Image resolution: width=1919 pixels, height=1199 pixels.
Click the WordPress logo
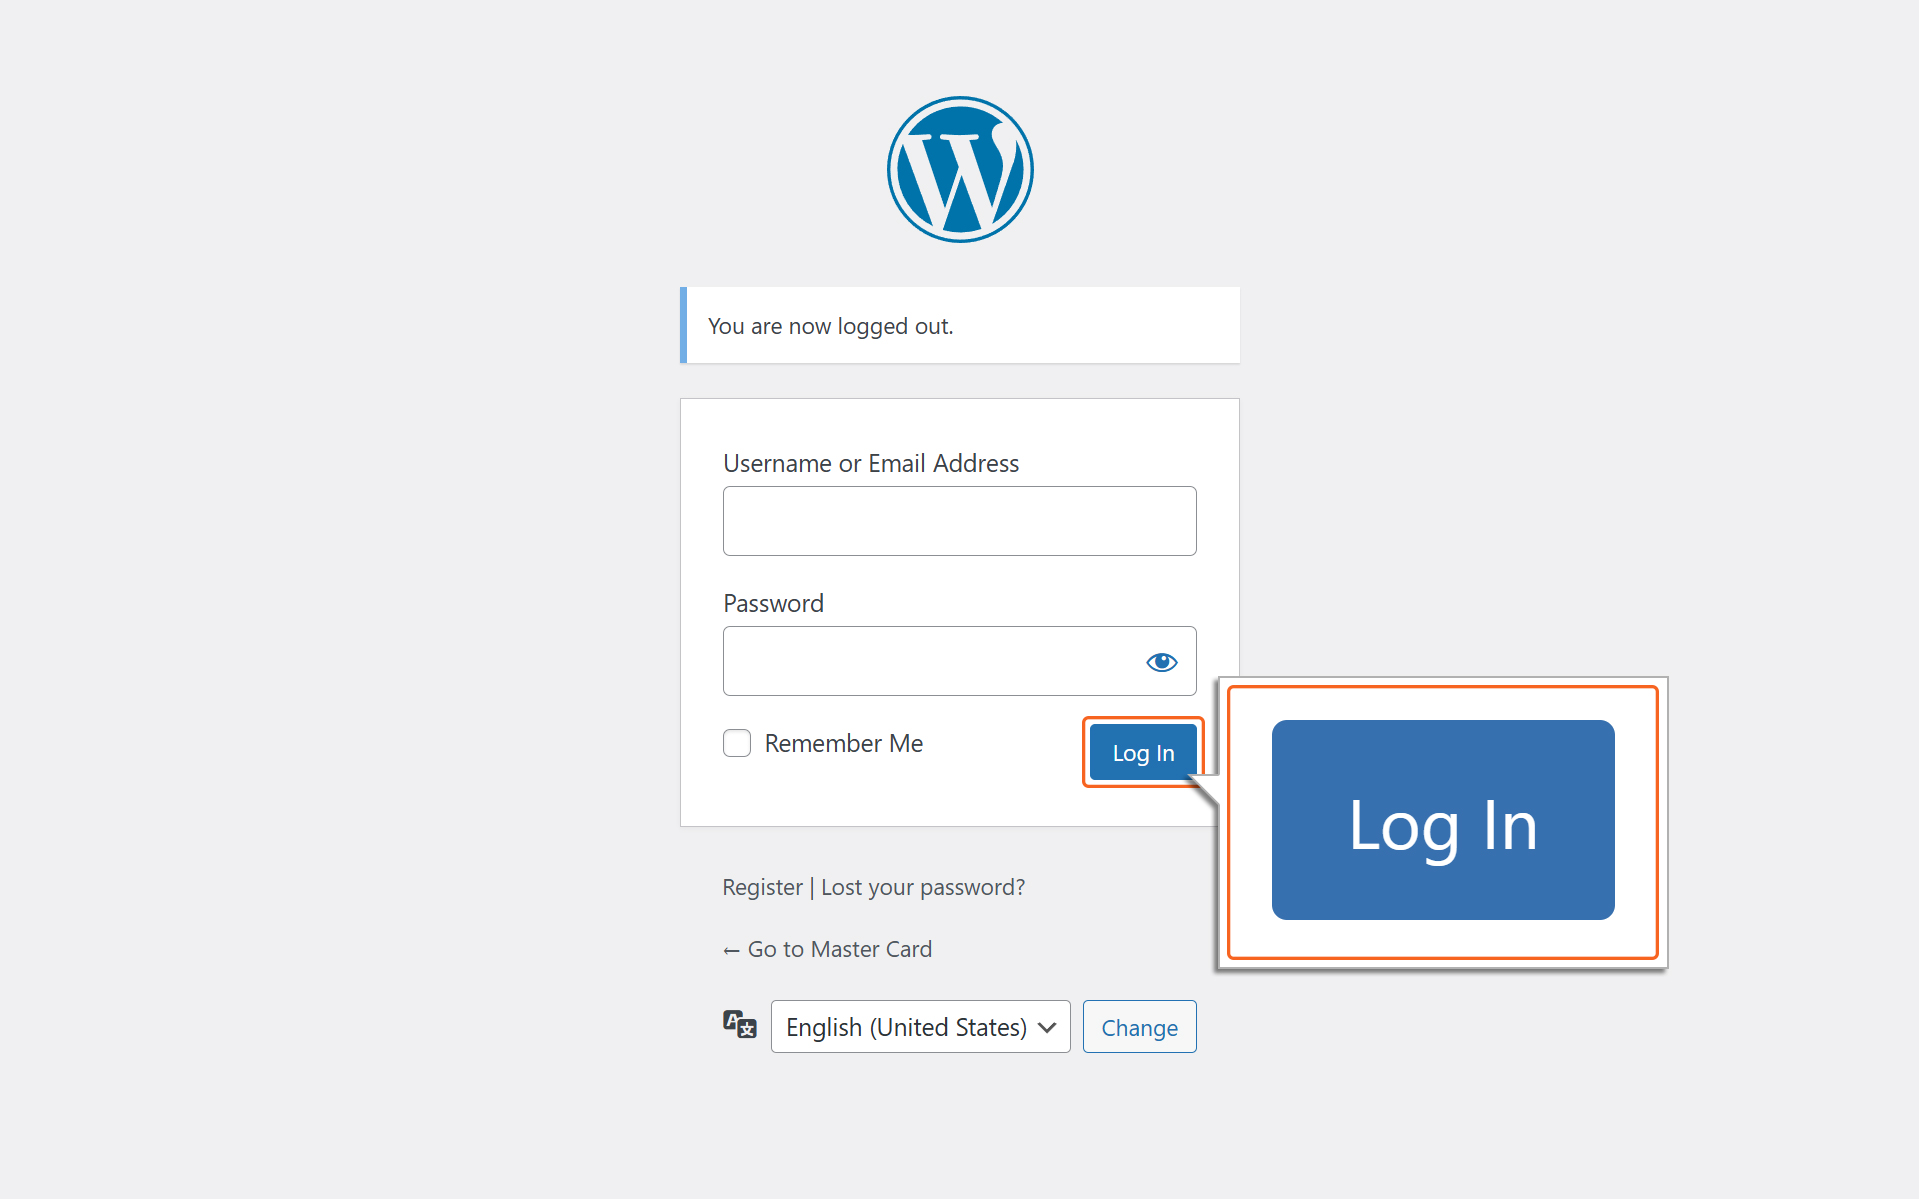click(x=960, y=169)
